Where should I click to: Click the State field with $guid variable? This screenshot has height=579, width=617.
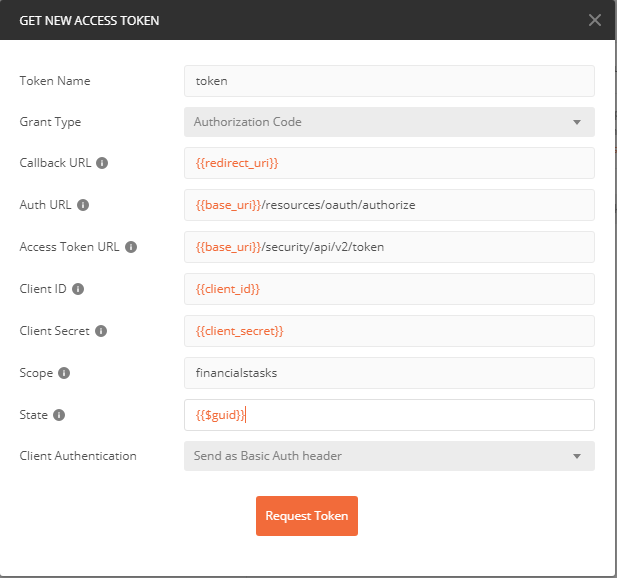tap(389, 415)
